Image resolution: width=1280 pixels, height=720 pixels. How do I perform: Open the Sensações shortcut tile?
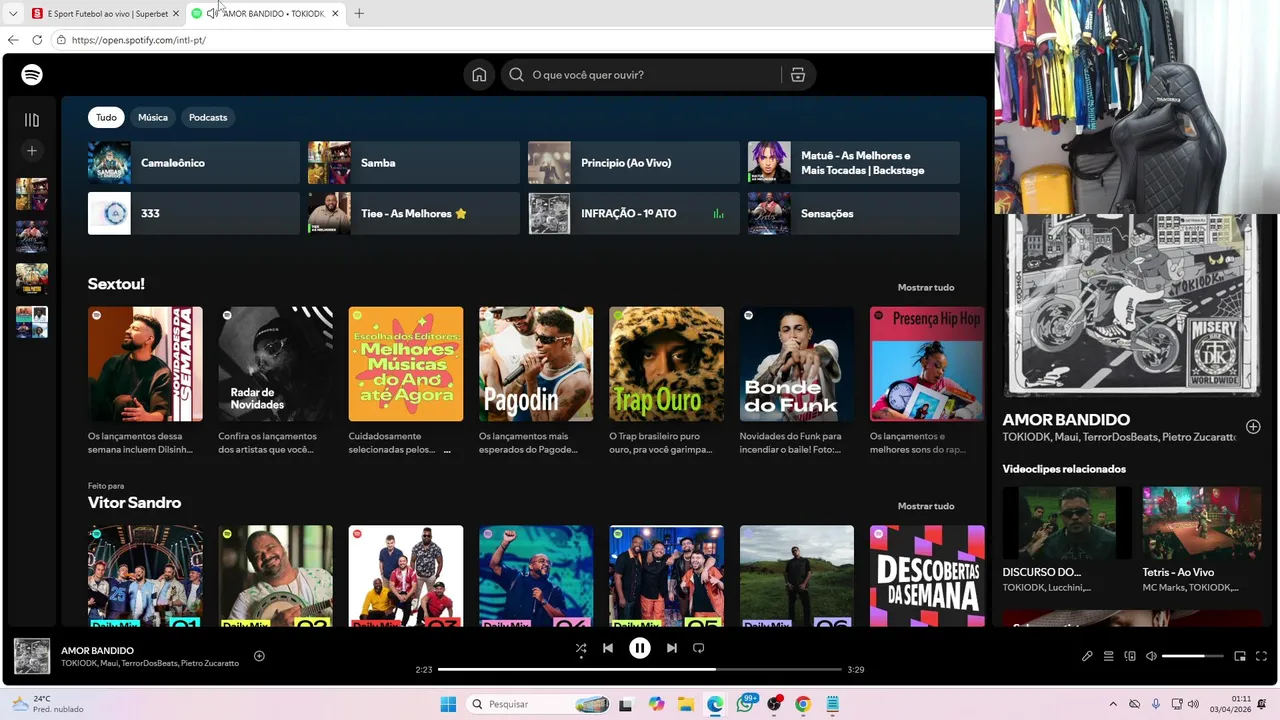(854, 213)
